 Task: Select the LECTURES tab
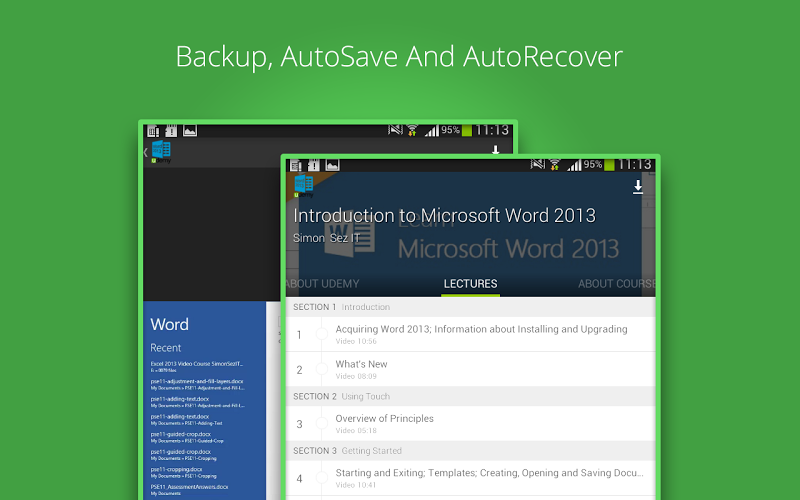(x=470, y=284)
